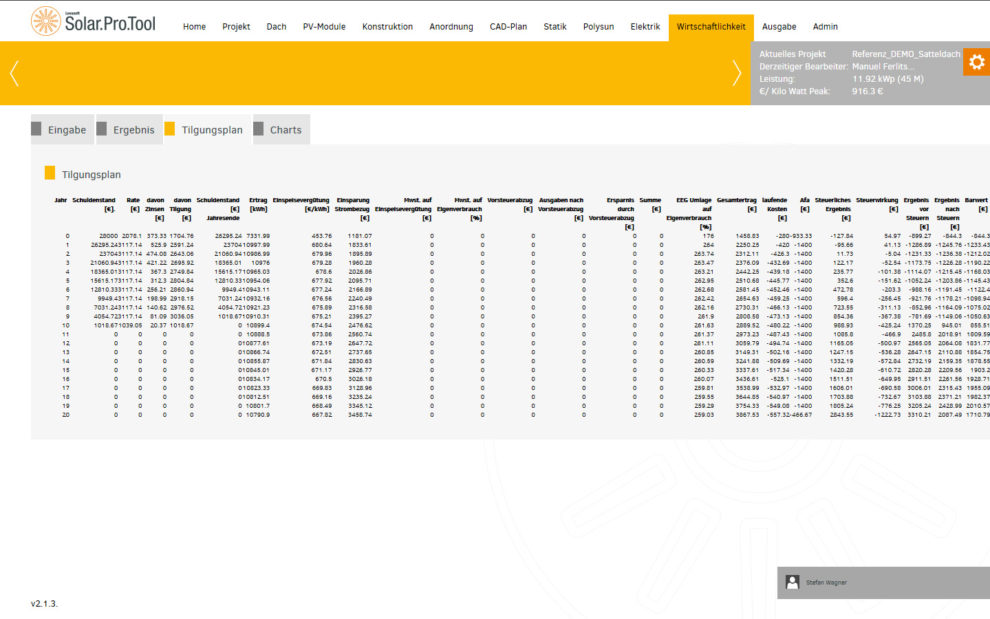This screenshot has width=990, height=619.
Task: Click the left arrow in yellow banner
Action: [14, 73]
